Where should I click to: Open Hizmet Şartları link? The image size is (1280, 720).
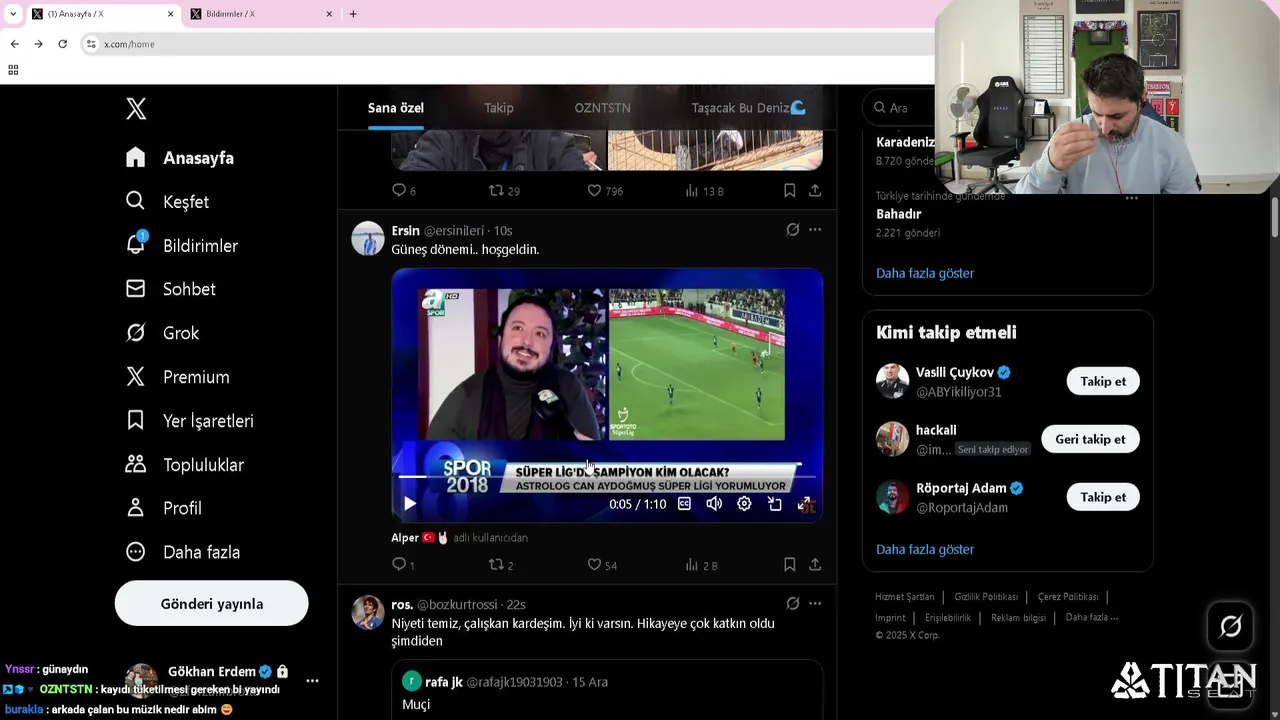[905, 597]
